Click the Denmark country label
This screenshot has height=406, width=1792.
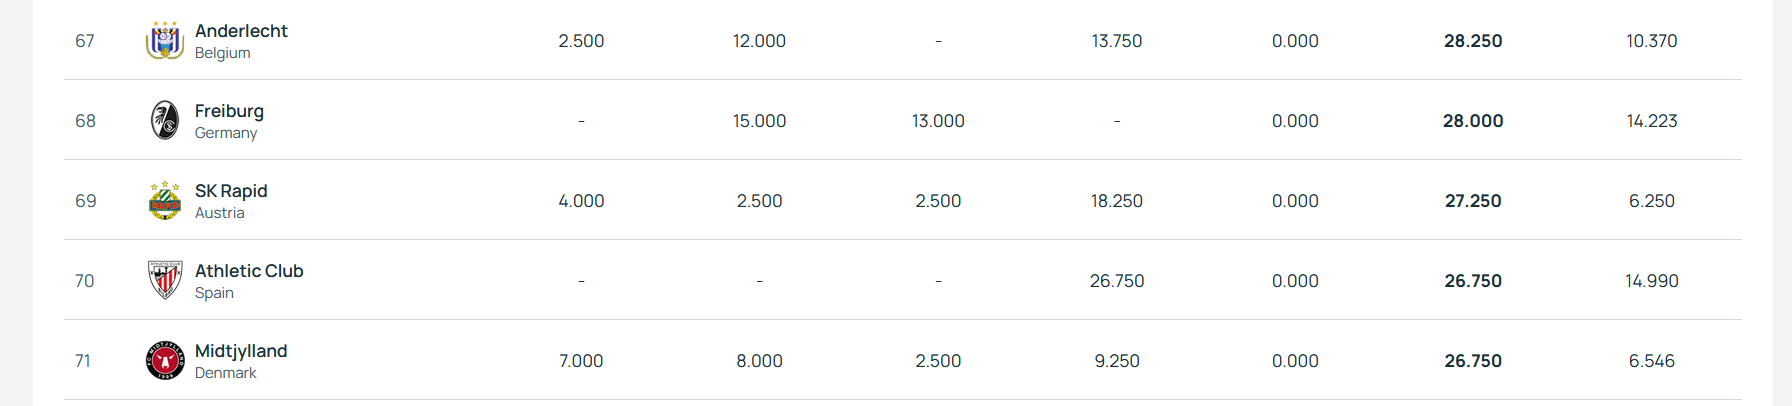[225, 373]
